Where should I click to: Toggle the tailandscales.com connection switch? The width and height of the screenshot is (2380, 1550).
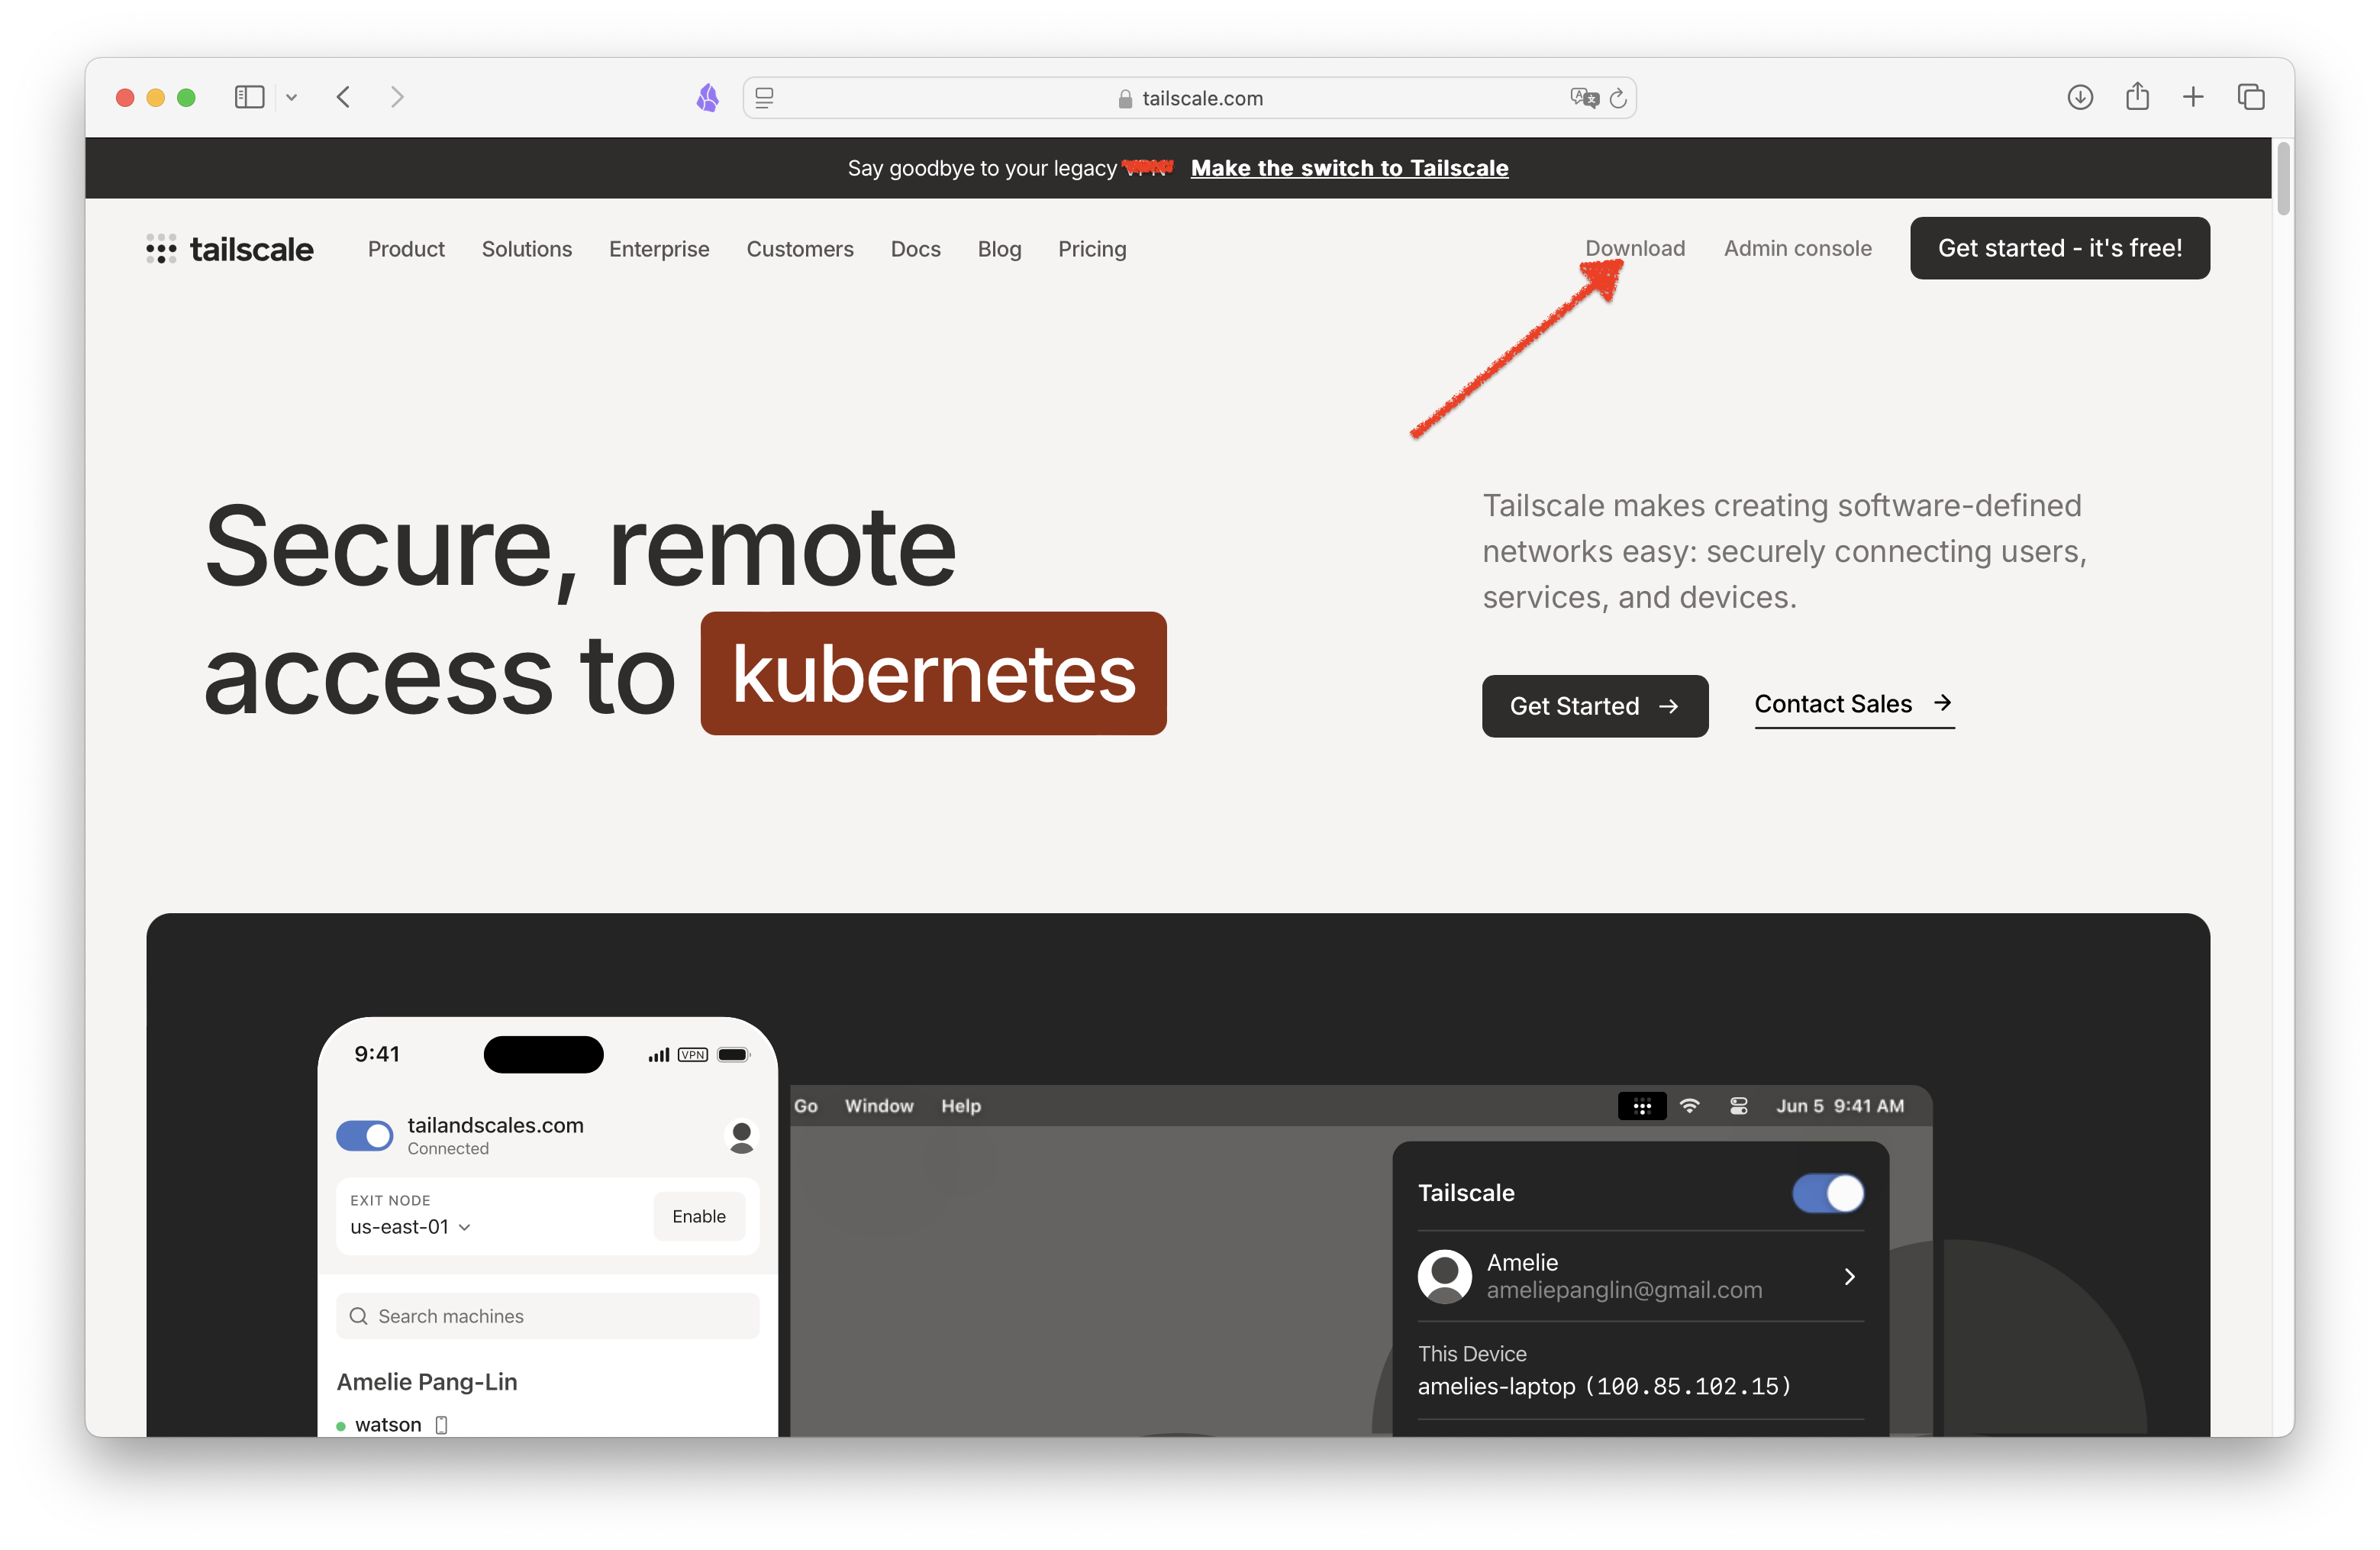(364, 1136)
